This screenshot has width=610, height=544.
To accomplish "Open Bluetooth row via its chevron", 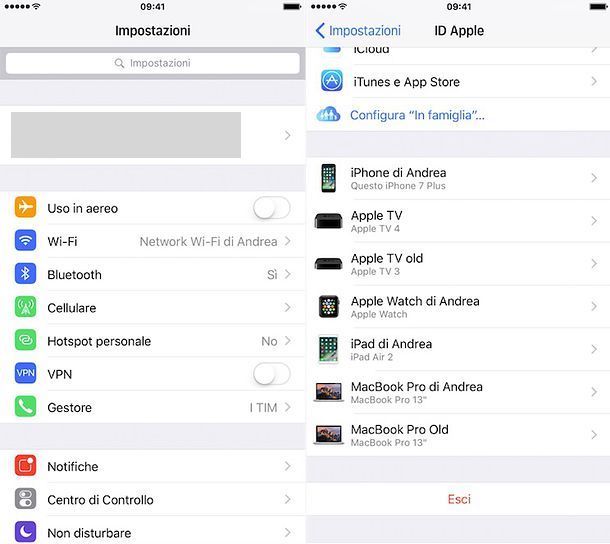I will coord(287,274).
